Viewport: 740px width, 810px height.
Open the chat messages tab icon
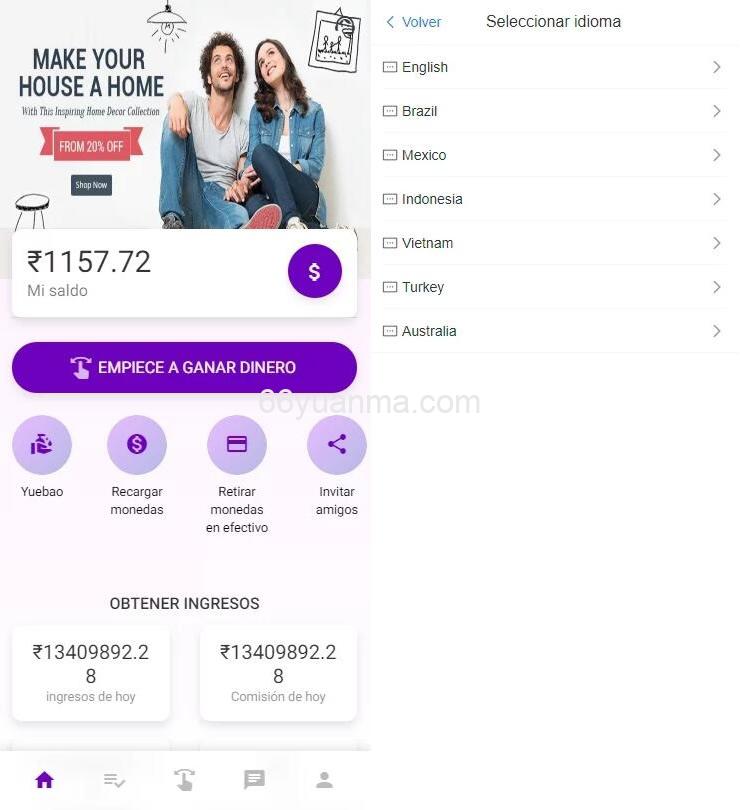[x=254, y=780]
